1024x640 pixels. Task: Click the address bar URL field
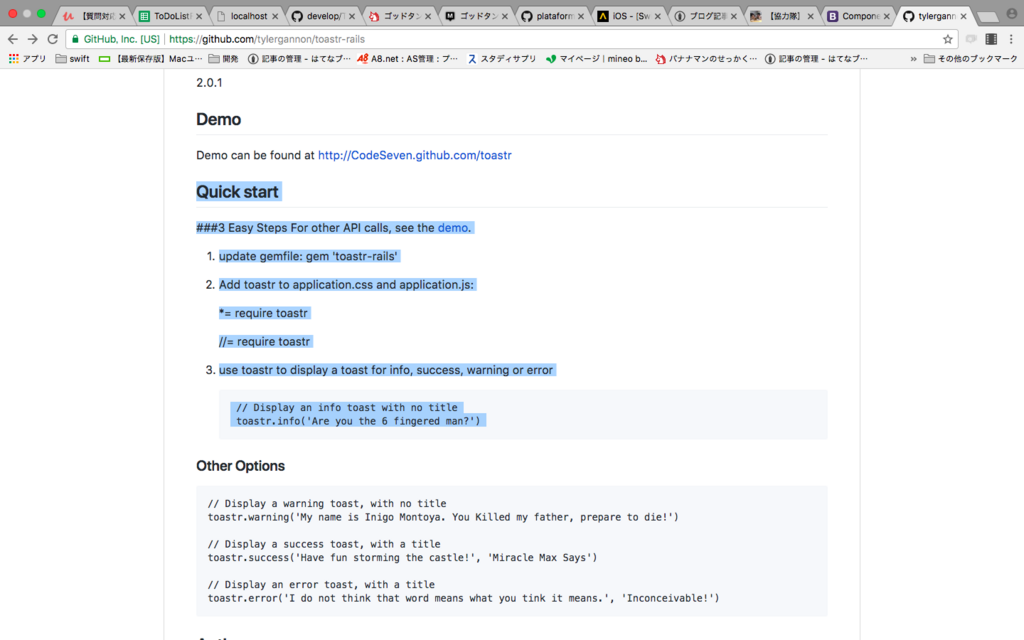pyautogui.click(x=509, y=39)
